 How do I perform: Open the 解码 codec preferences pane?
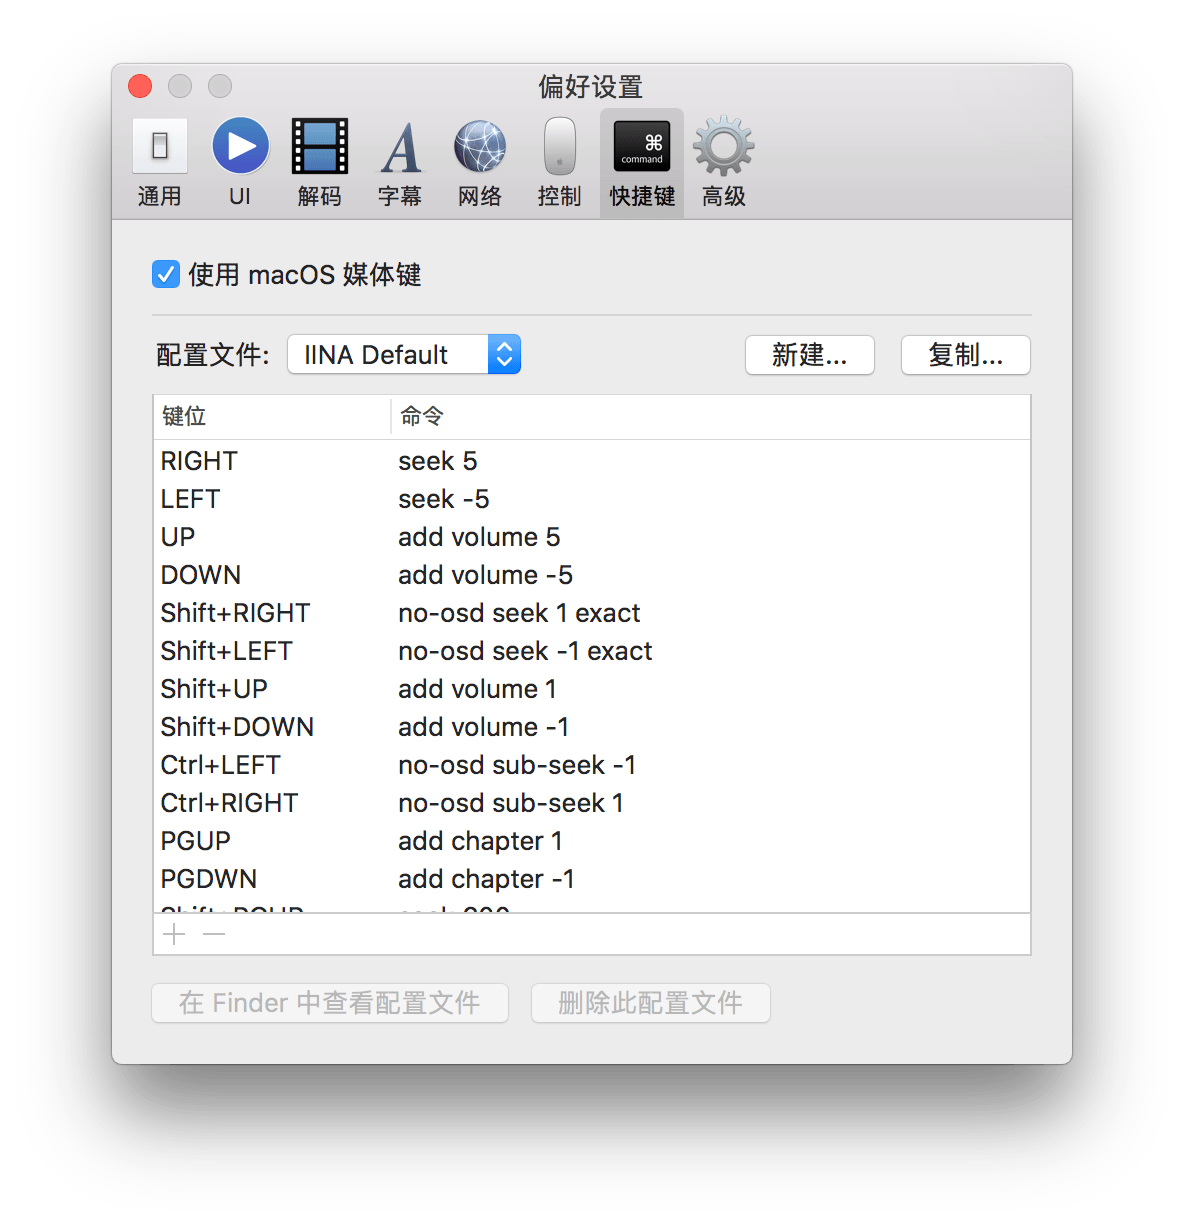pos(320,163)
